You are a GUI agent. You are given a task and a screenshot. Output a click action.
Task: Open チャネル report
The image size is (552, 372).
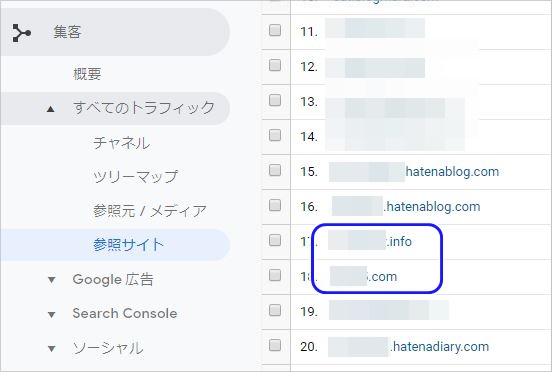122,143
